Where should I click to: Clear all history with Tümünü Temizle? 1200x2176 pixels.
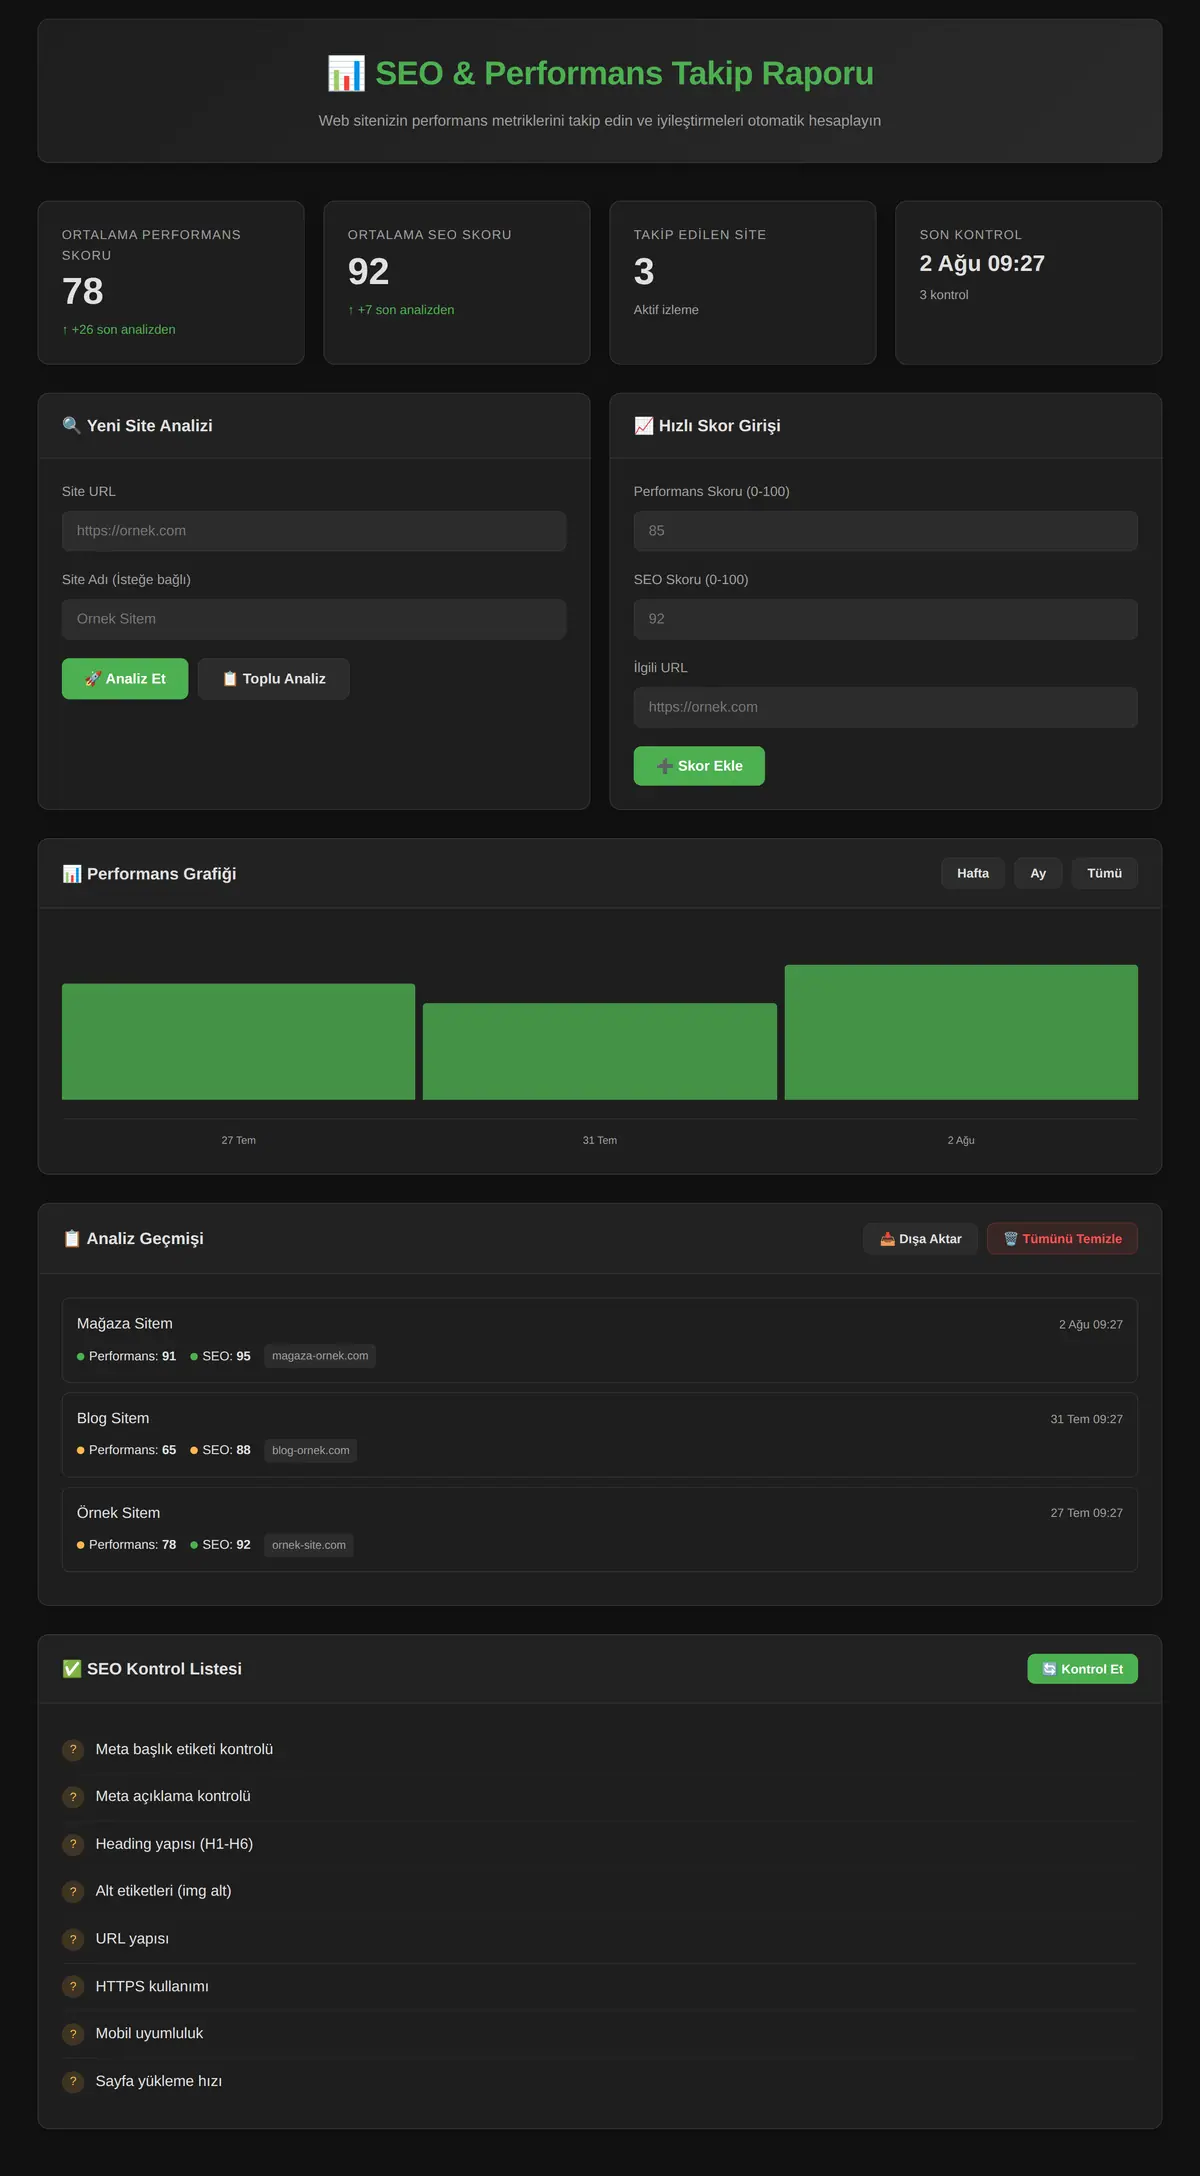(x=1062, y=1238)
